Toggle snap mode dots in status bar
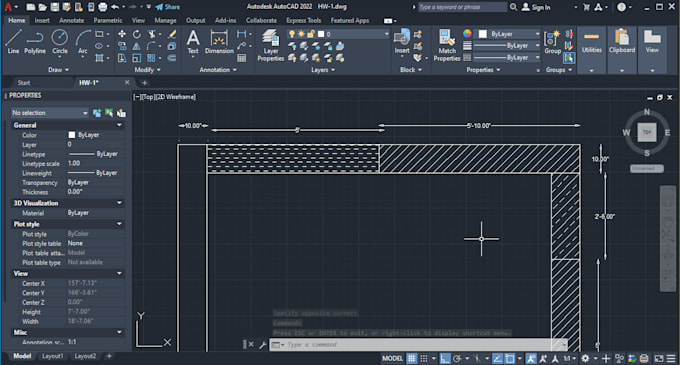 coord(424,358)
